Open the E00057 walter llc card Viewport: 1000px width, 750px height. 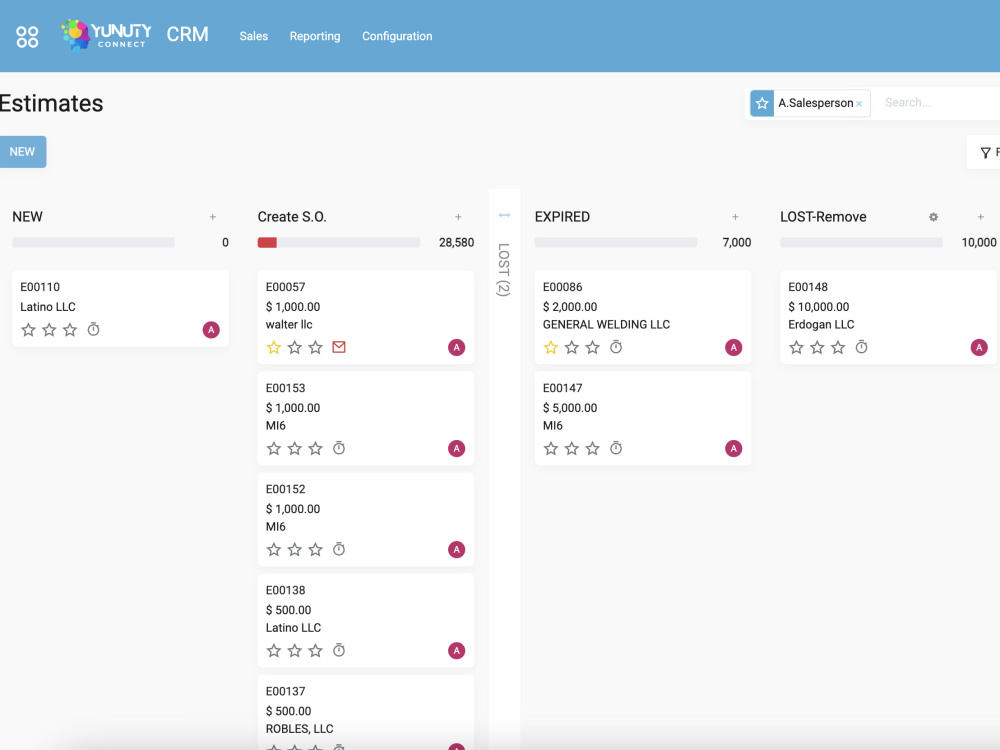click(366, 317)
